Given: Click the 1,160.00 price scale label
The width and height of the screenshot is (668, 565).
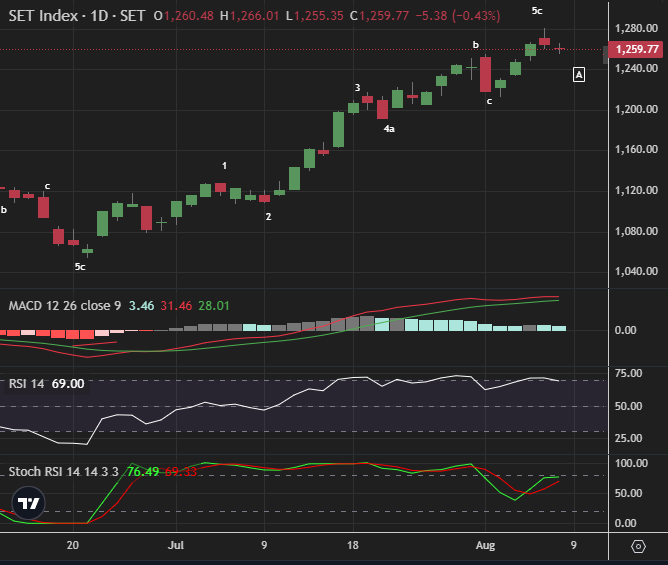Looking at the screenshot, I should [x=636, y=149].
